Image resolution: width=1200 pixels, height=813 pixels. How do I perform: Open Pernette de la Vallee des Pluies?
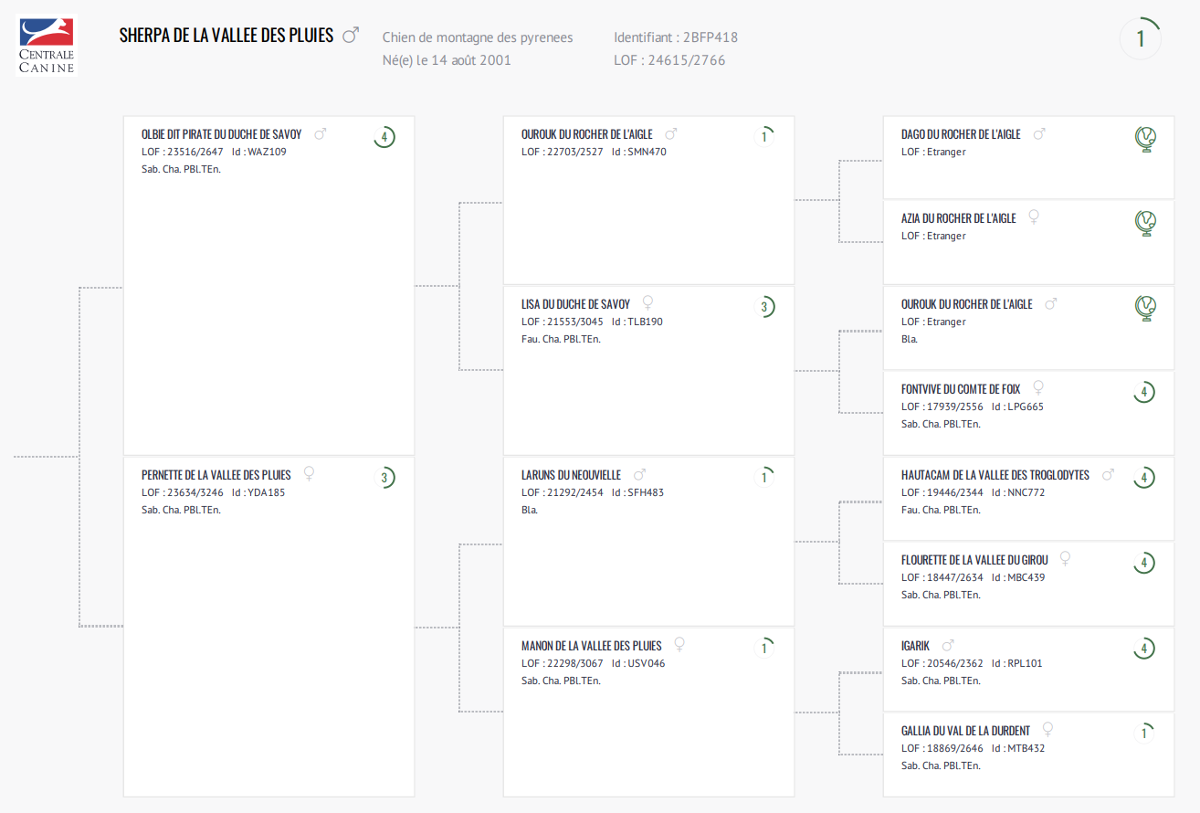216,475
